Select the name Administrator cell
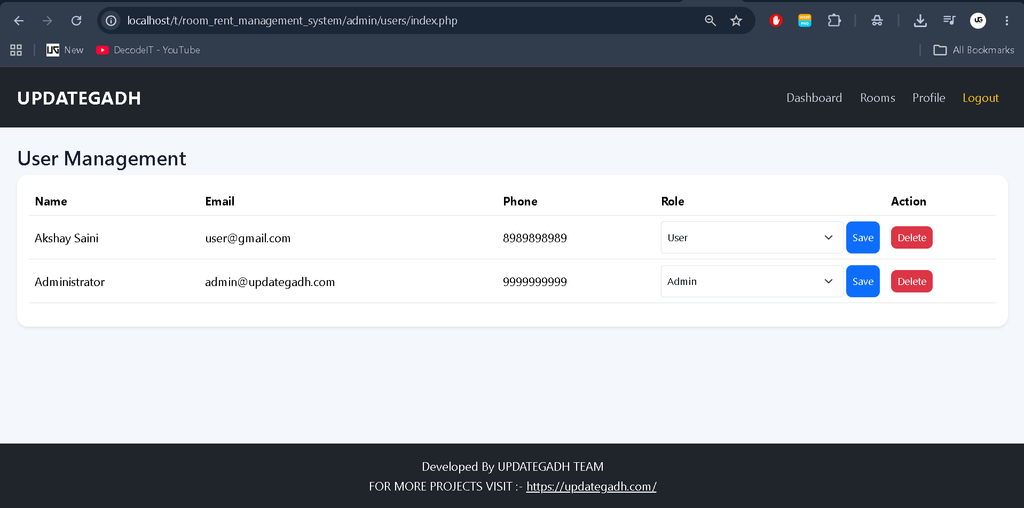Viewport: 1024px width, 508px height. [x=70, y=282]
